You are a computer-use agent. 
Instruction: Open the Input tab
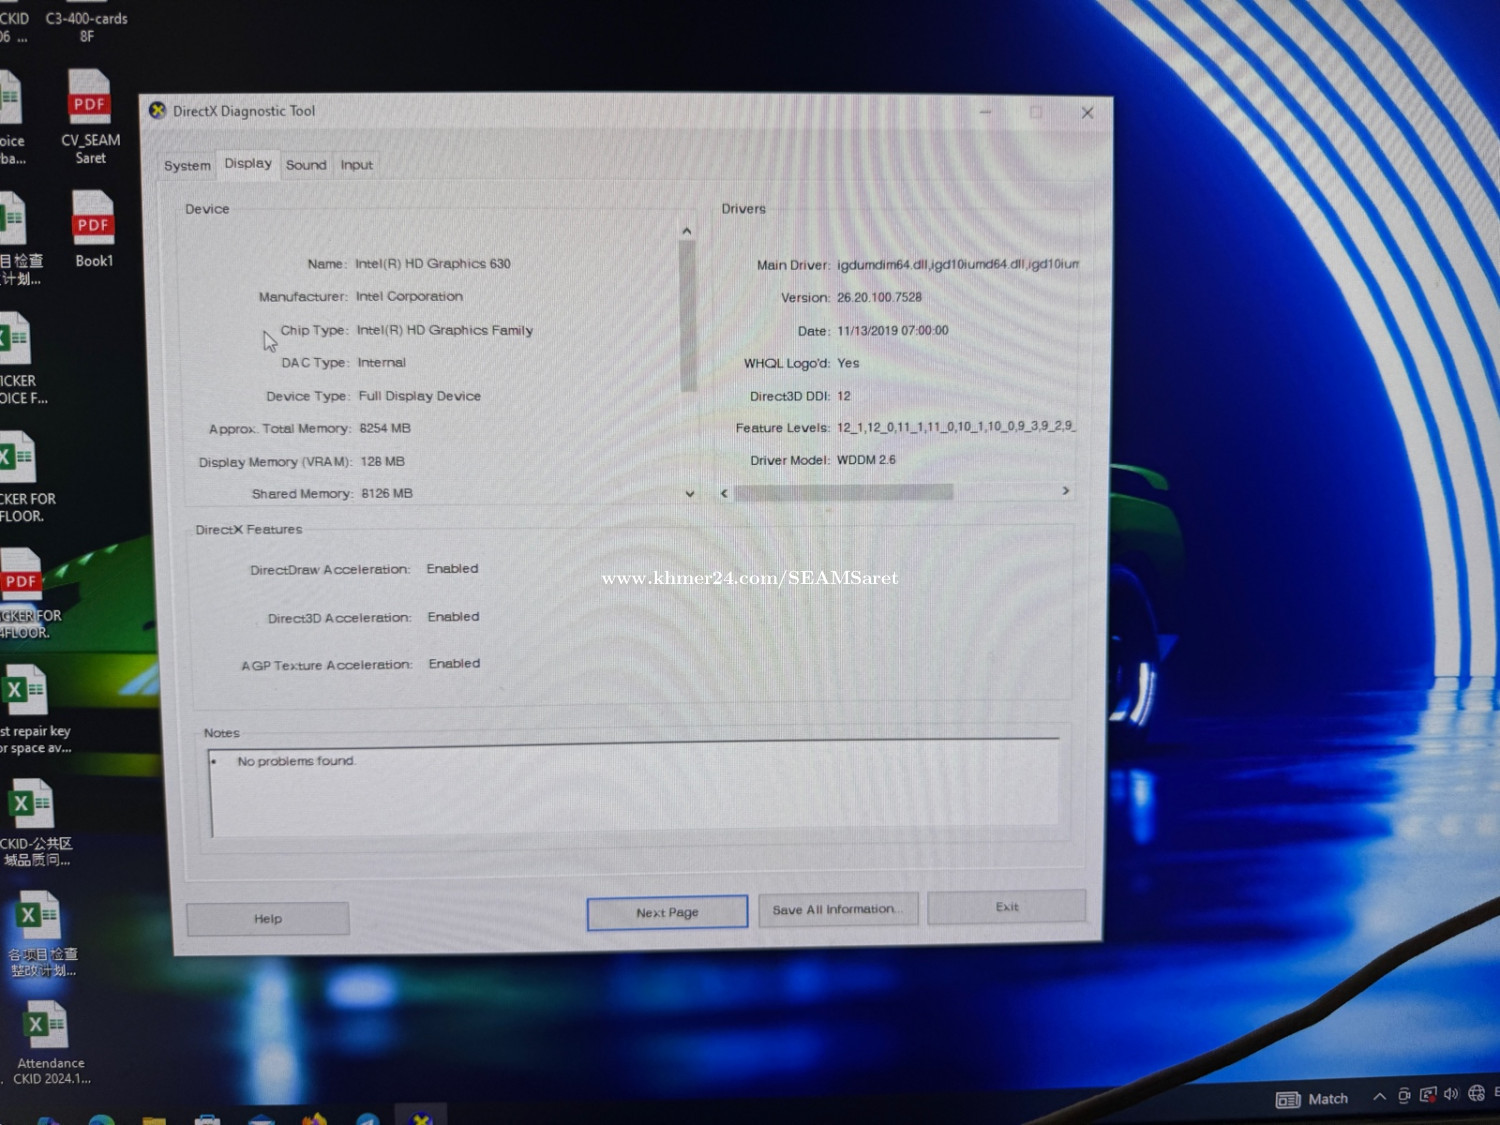coord(356,165)
